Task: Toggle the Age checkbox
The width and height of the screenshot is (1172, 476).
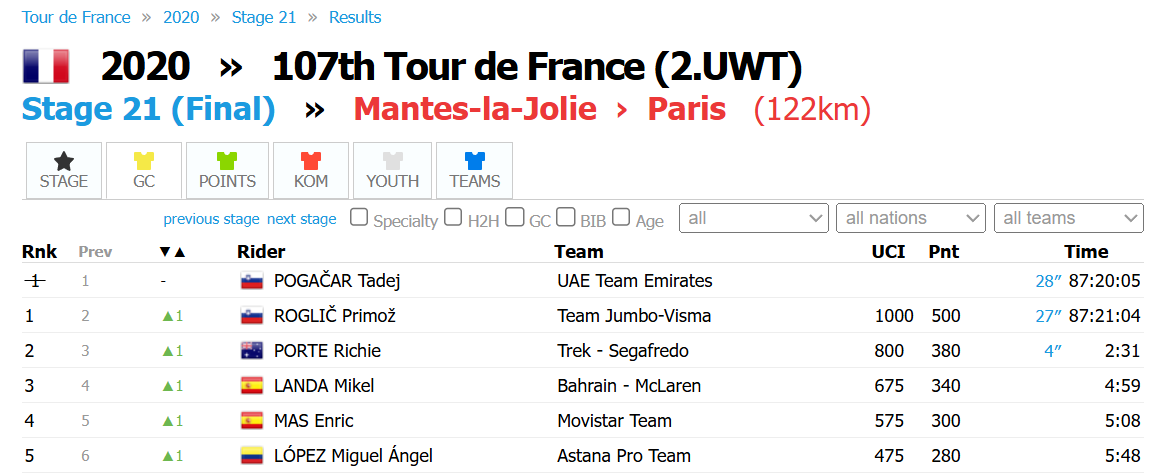Action: coord(621,217)
